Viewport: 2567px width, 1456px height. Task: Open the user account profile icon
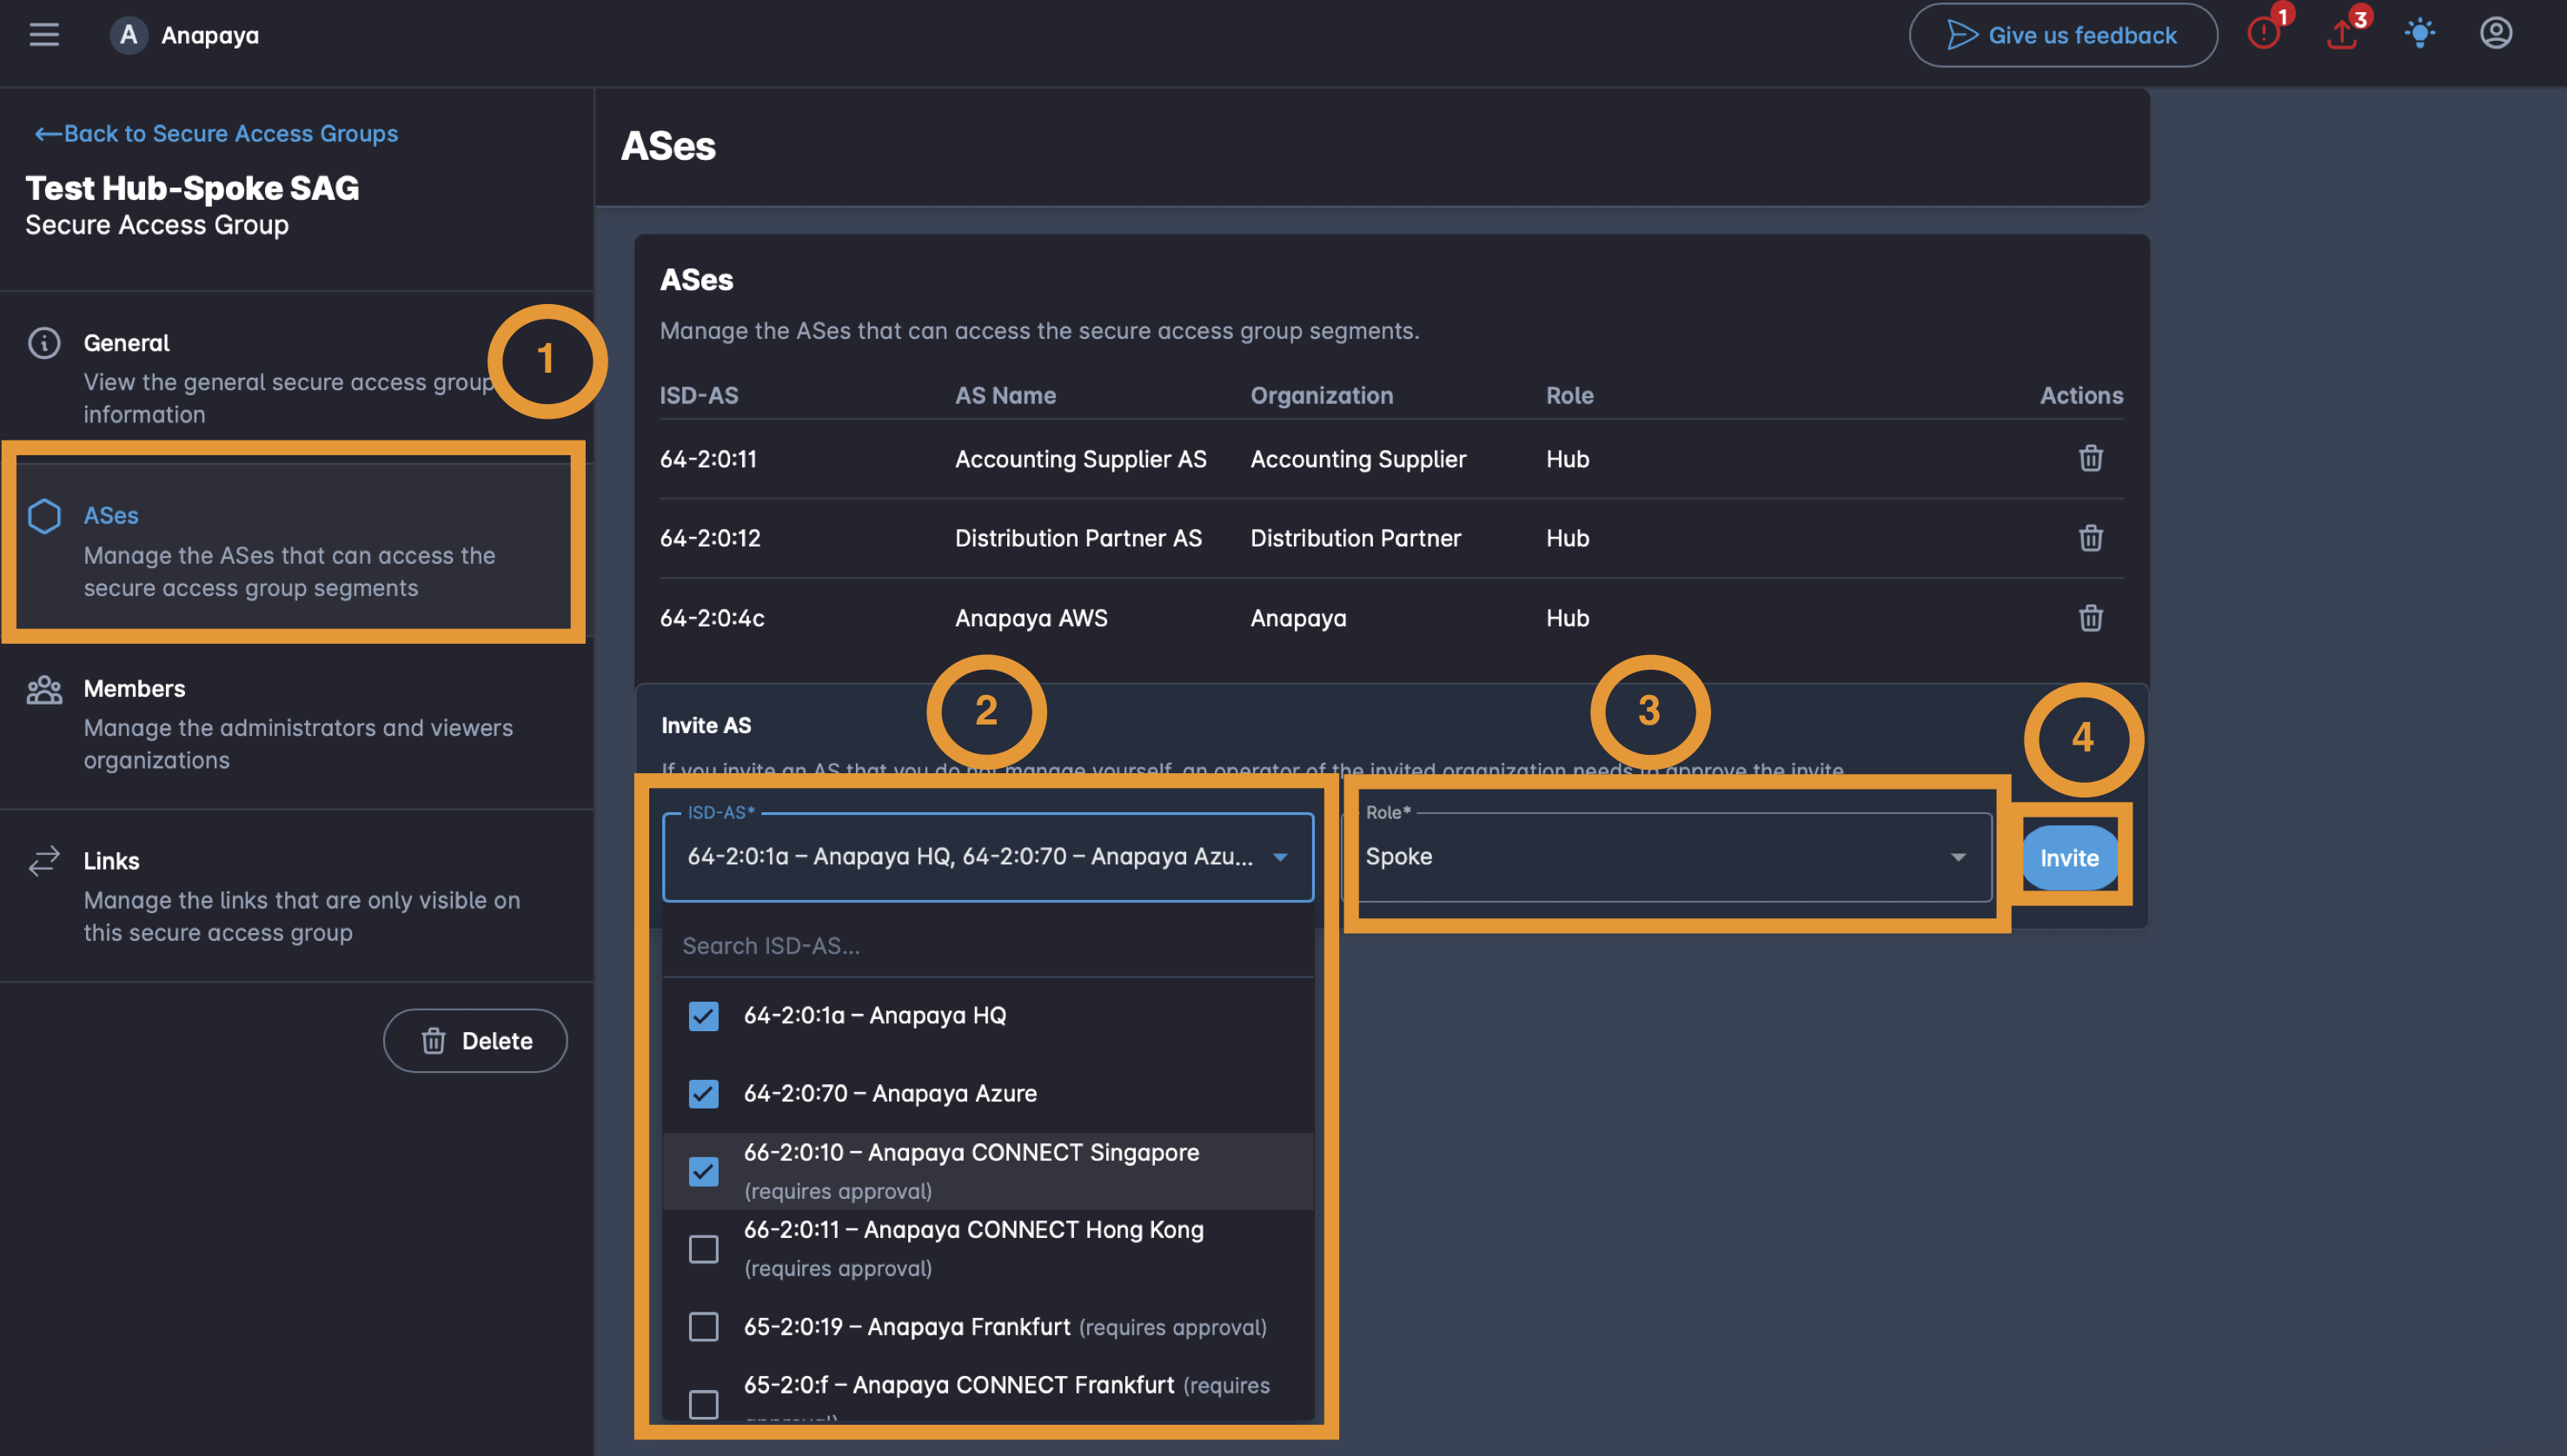2496,33
